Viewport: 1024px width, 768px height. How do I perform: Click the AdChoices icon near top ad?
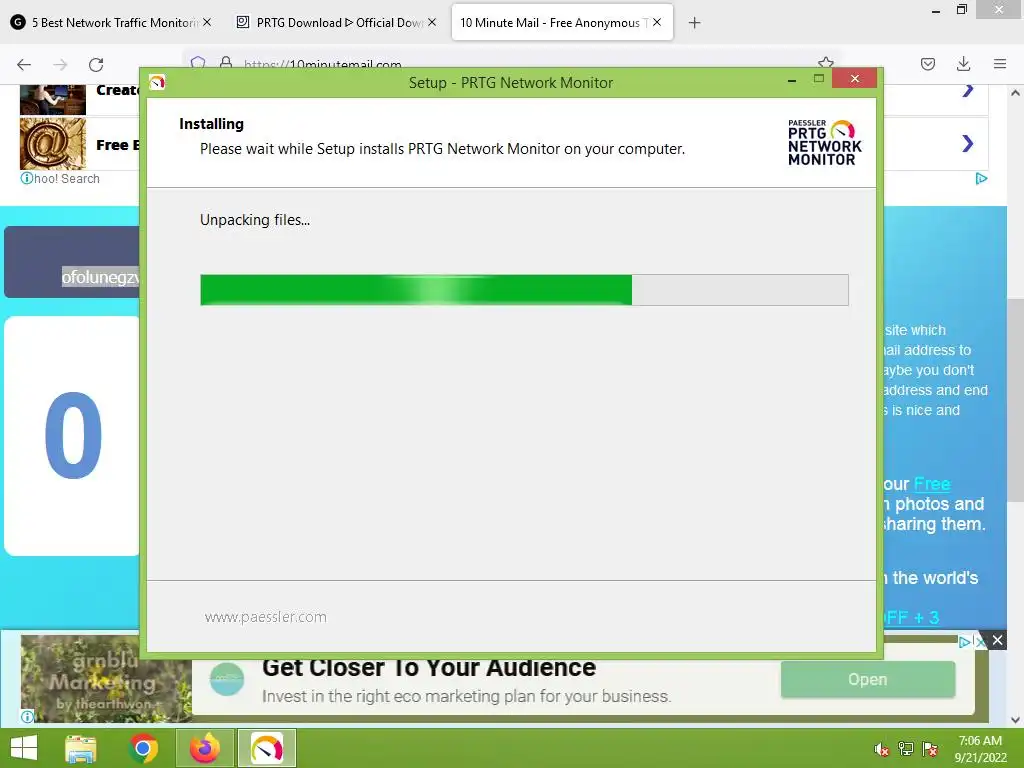click(x=981, y=178)
